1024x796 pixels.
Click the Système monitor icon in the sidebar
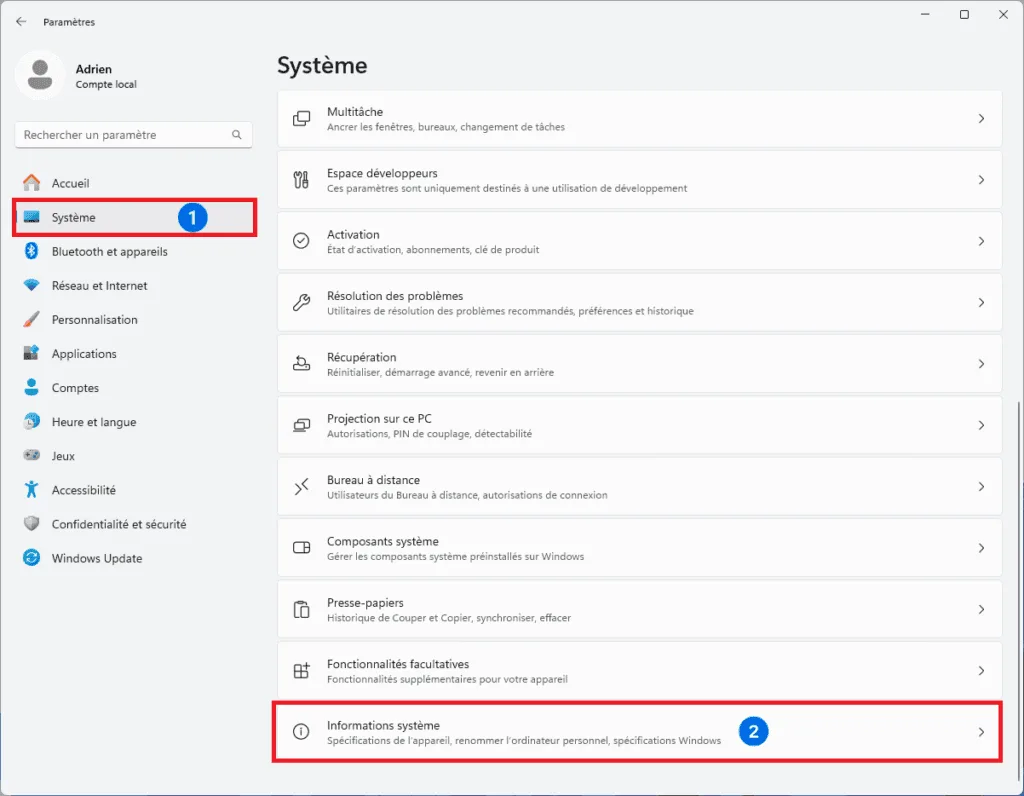tap(31, 217)
